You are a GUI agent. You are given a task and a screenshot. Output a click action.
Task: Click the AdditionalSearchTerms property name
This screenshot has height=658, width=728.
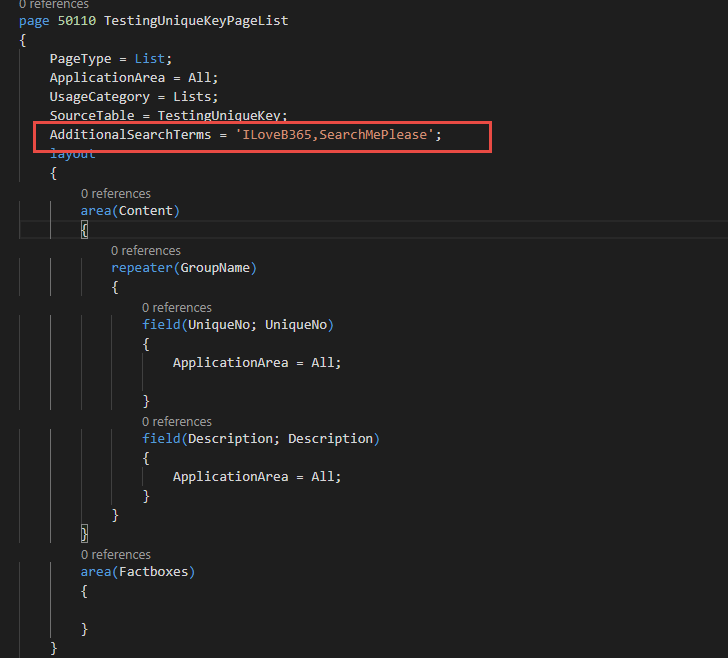pos(130,134)
